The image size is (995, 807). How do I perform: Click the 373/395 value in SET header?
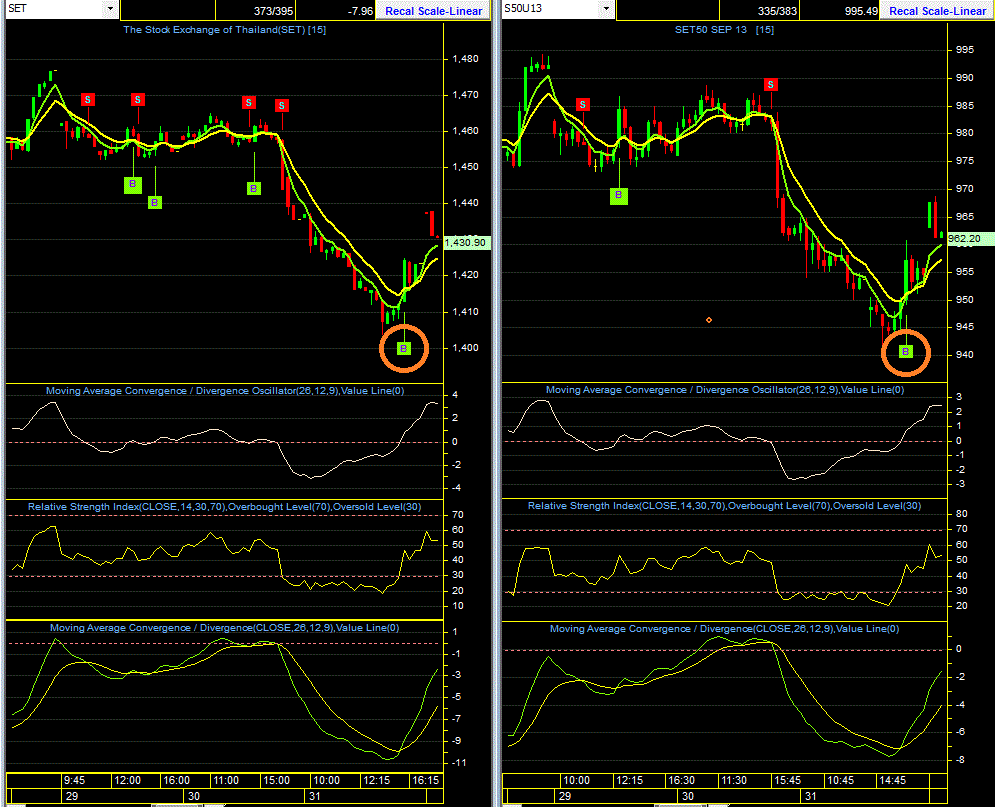click(x=273, y=11)
